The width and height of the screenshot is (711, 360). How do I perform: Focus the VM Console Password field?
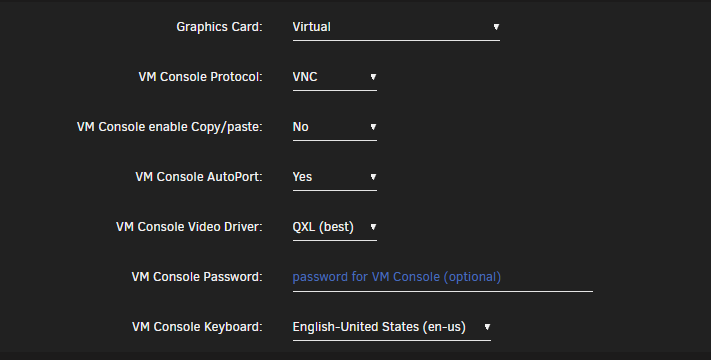point(443,277)
